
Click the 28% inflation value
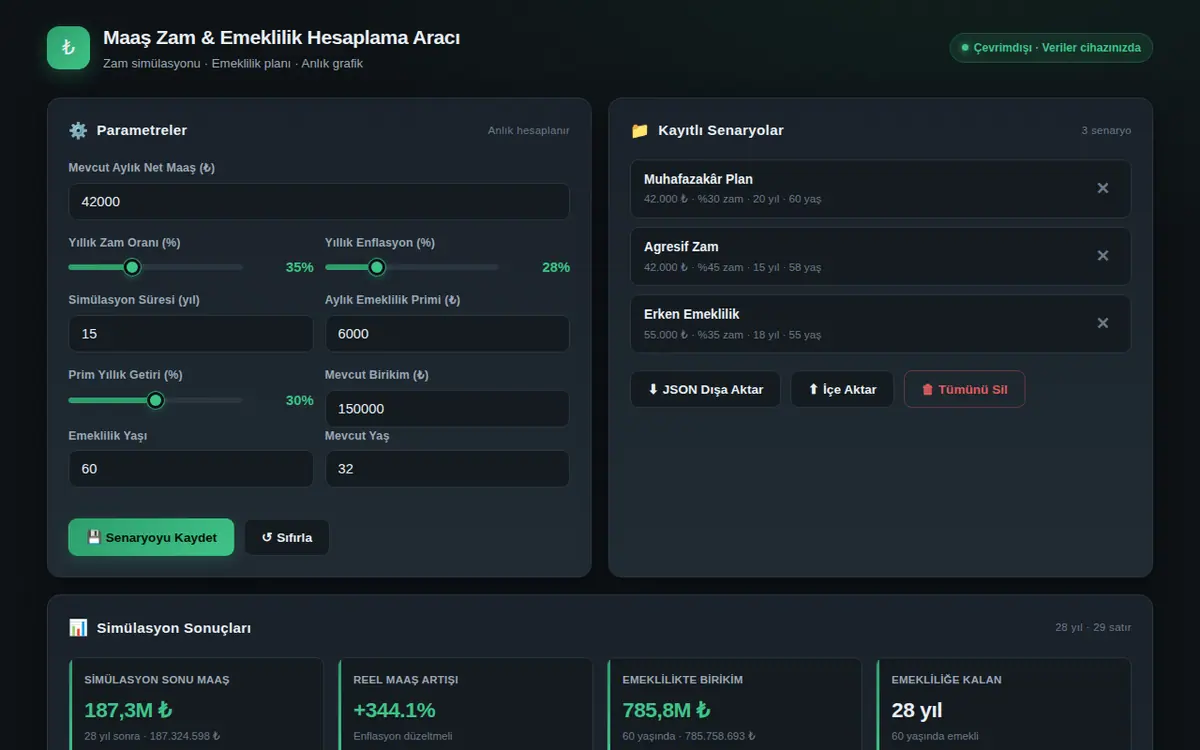[556, 267]
